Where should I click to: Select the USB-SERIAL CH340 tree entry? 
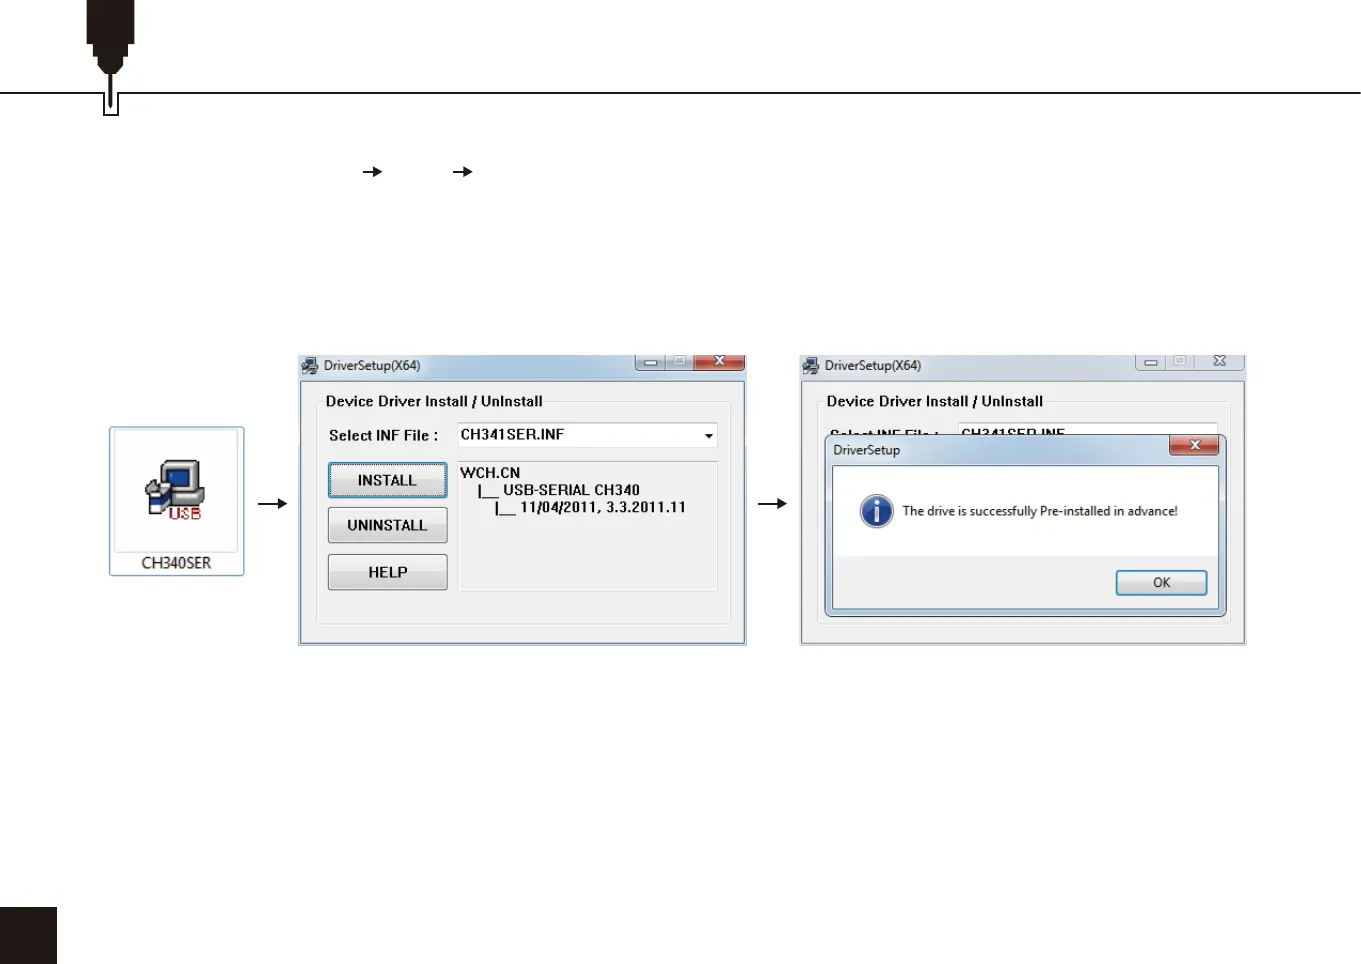(x=571, y=490)
